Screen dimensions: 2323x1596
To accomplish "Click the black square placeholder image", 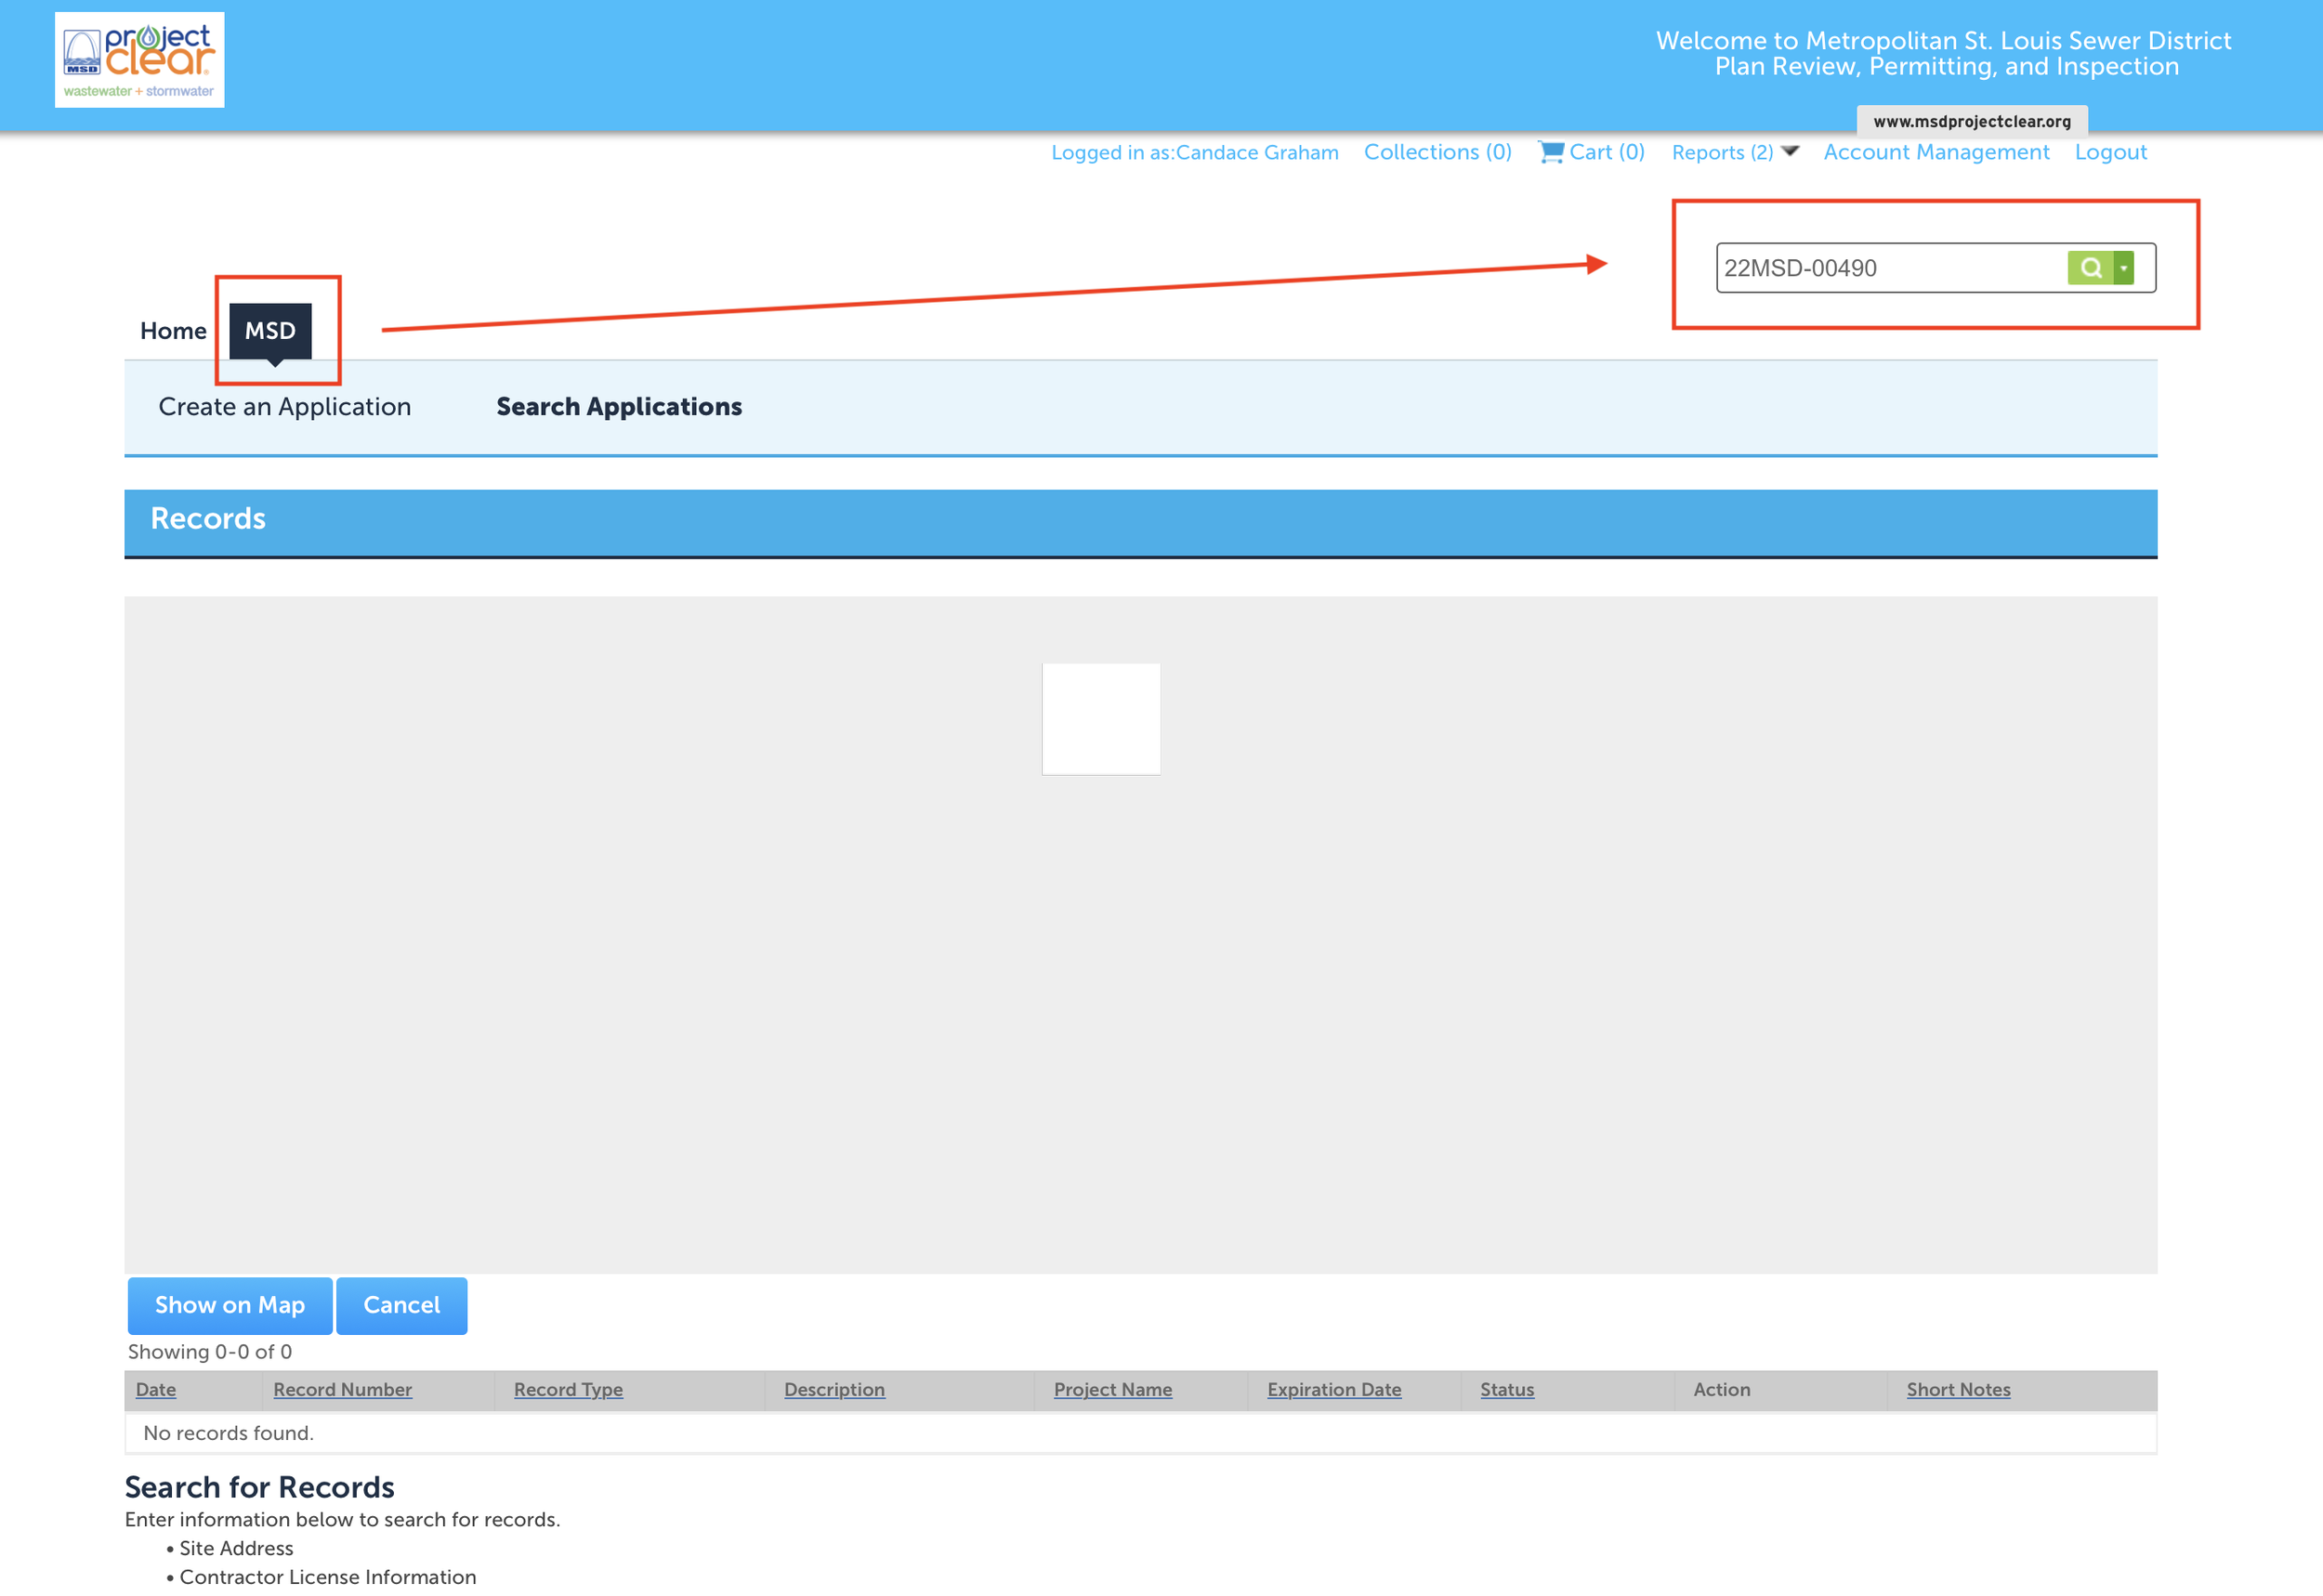I will pos(1100,718).
